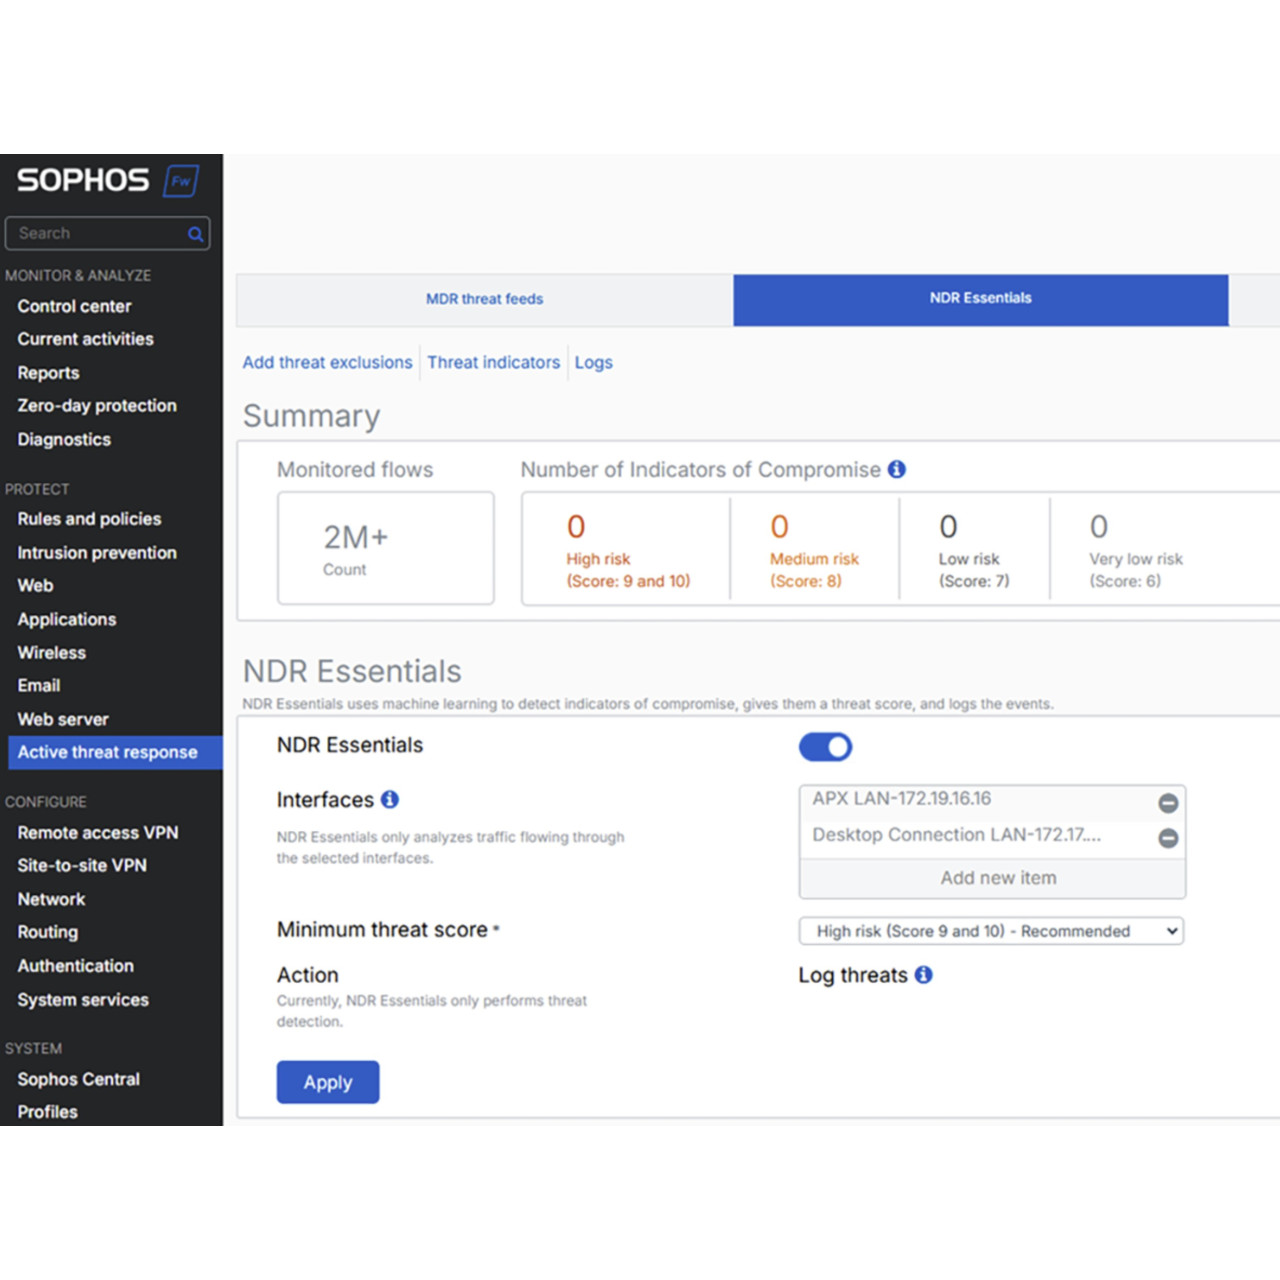Open Remote access VPN
Viewport: 1280px width, 1280px height.
(98, 832)
